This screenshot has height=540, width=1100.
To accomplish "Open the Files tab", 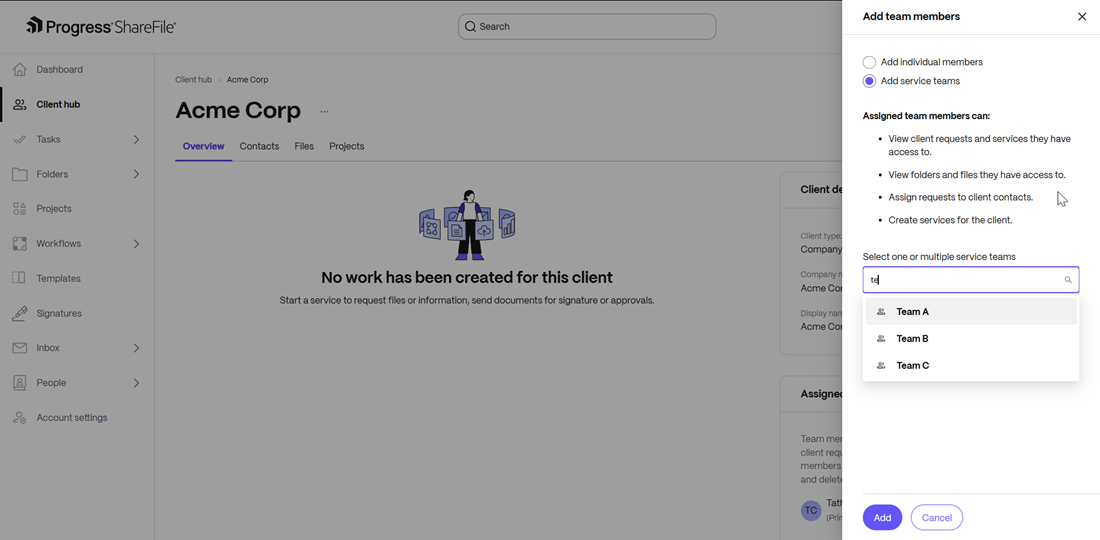I will [x=304, y=146].
